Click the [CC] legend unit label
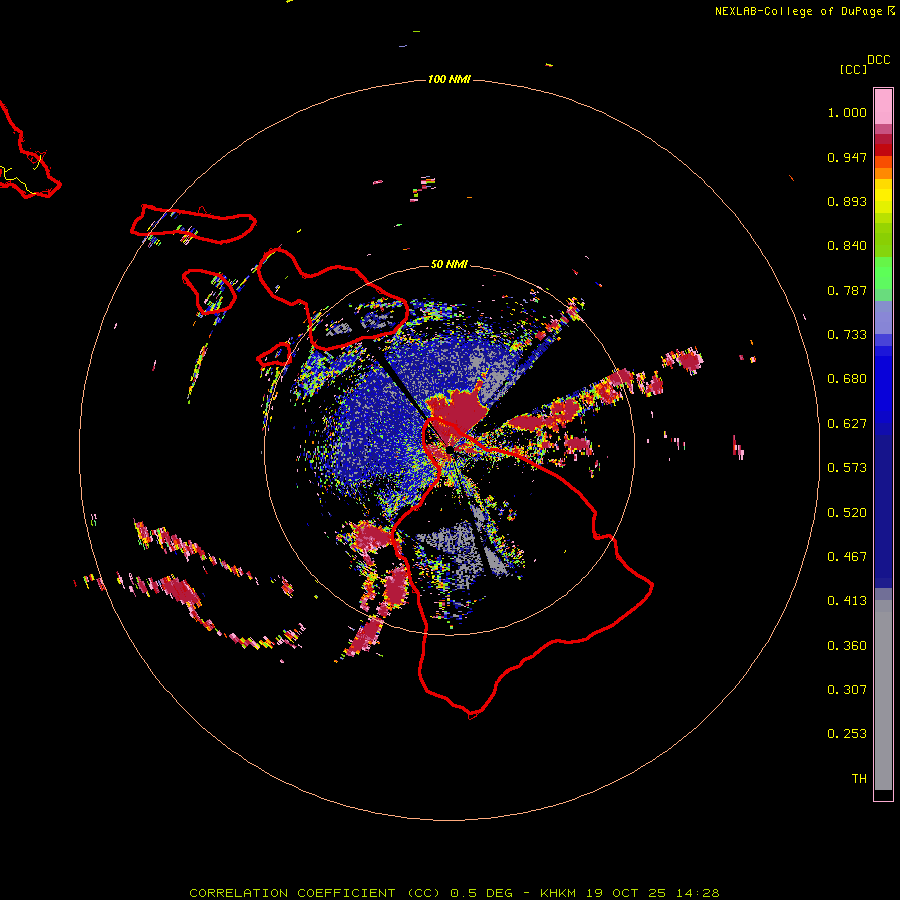 pos(853,69)
